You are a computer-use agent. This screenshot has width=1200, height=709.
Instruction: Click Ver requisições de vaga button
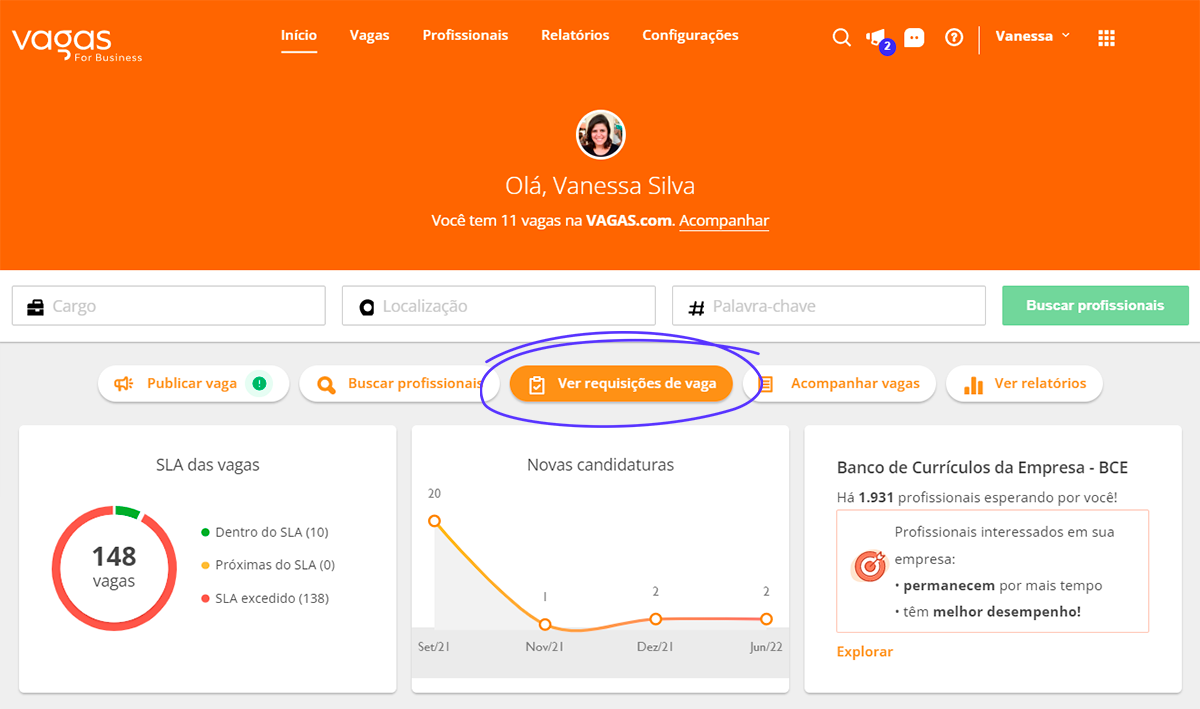point(621,383)
